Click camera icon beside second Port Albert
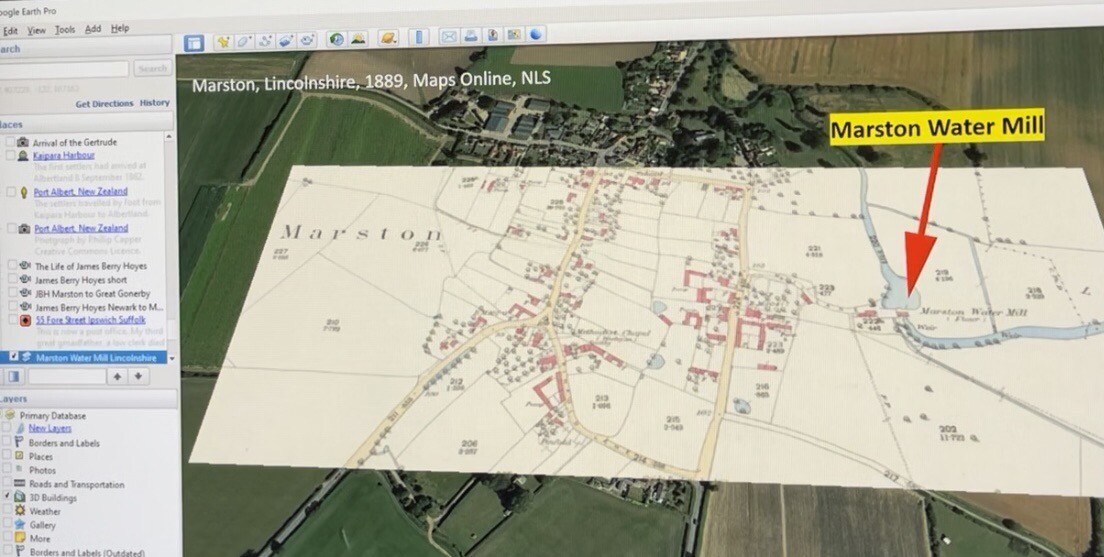The width and height of the screenshot is (1104, 557). tap(24, 229)
